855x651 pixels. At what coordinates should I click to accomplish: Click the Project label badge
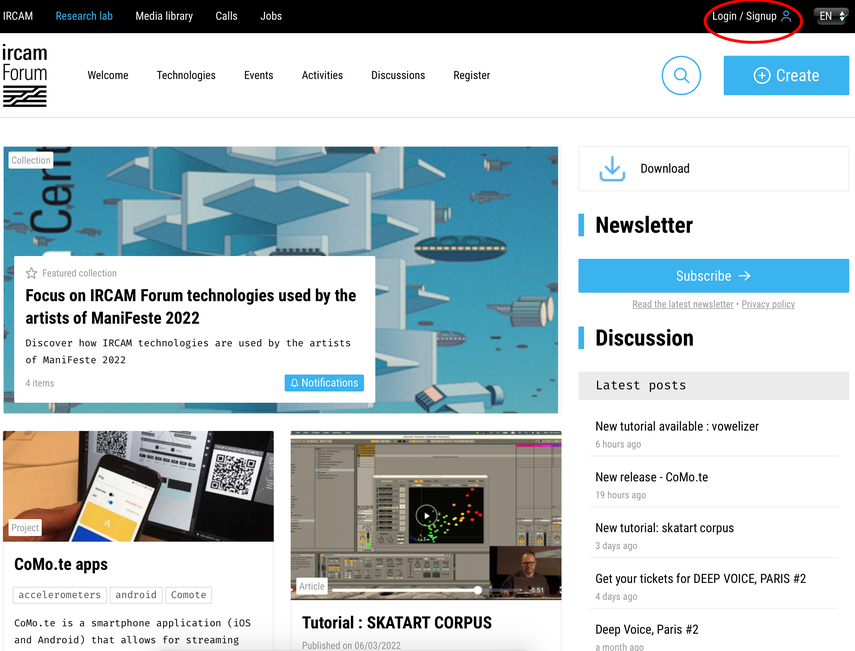[25, 528]
